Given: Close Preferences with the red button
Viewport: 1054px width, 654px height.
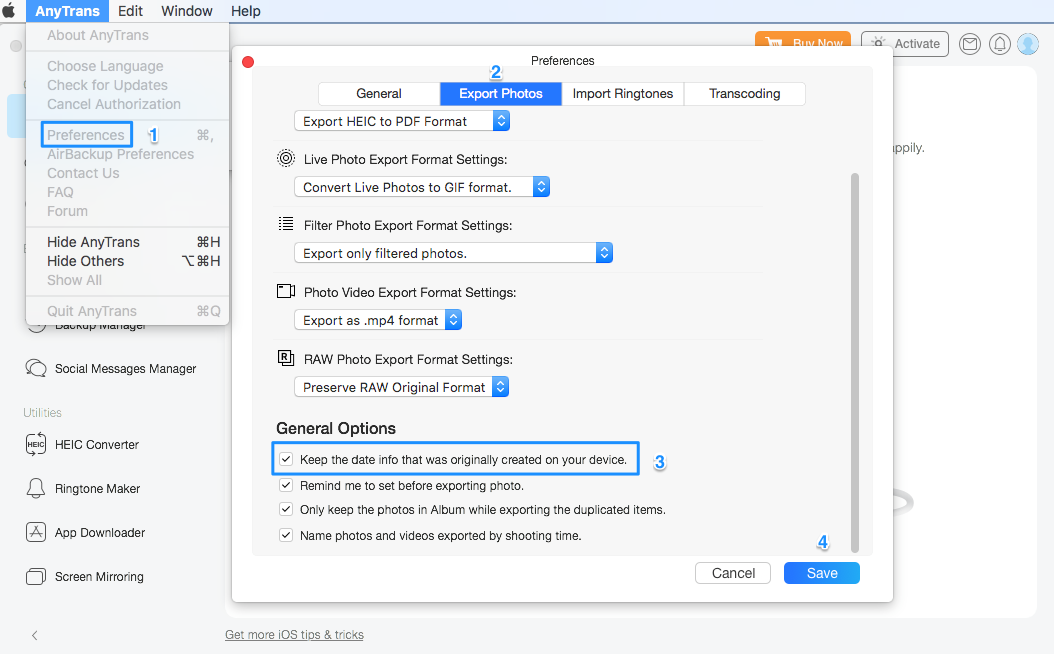Looking at the screenshot, I should (248, 62).
